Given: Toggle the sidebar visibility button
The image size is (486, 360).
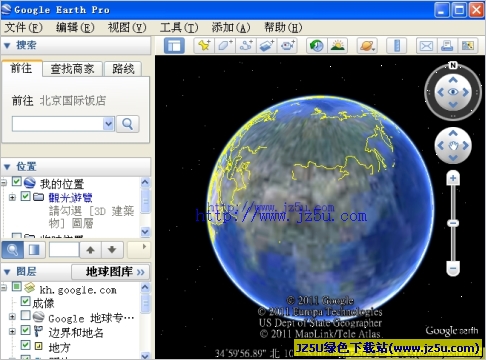Looking at the screenshot, I should tap(174, 45).
